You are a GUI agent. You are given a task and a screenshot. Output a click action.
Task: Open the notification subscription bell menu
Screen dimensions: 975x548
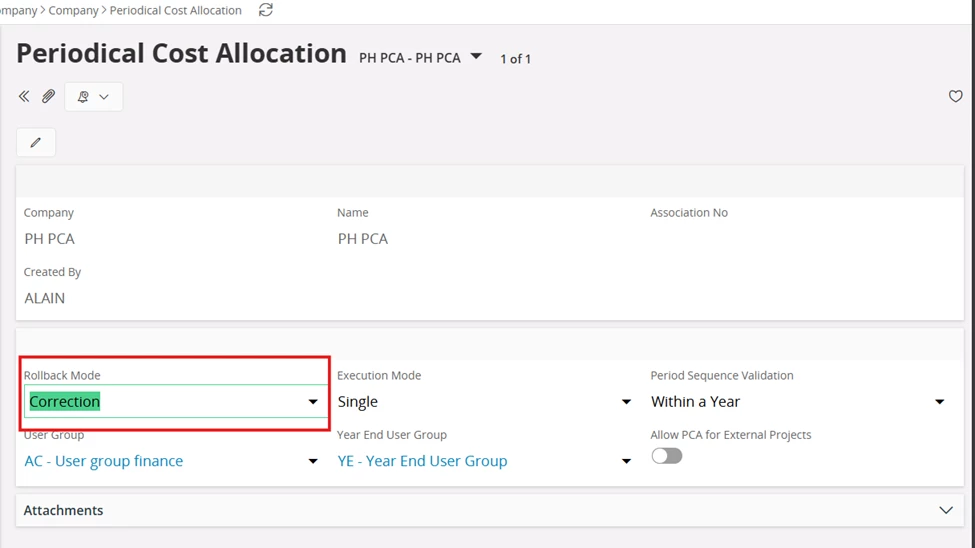tap(93, 97)
